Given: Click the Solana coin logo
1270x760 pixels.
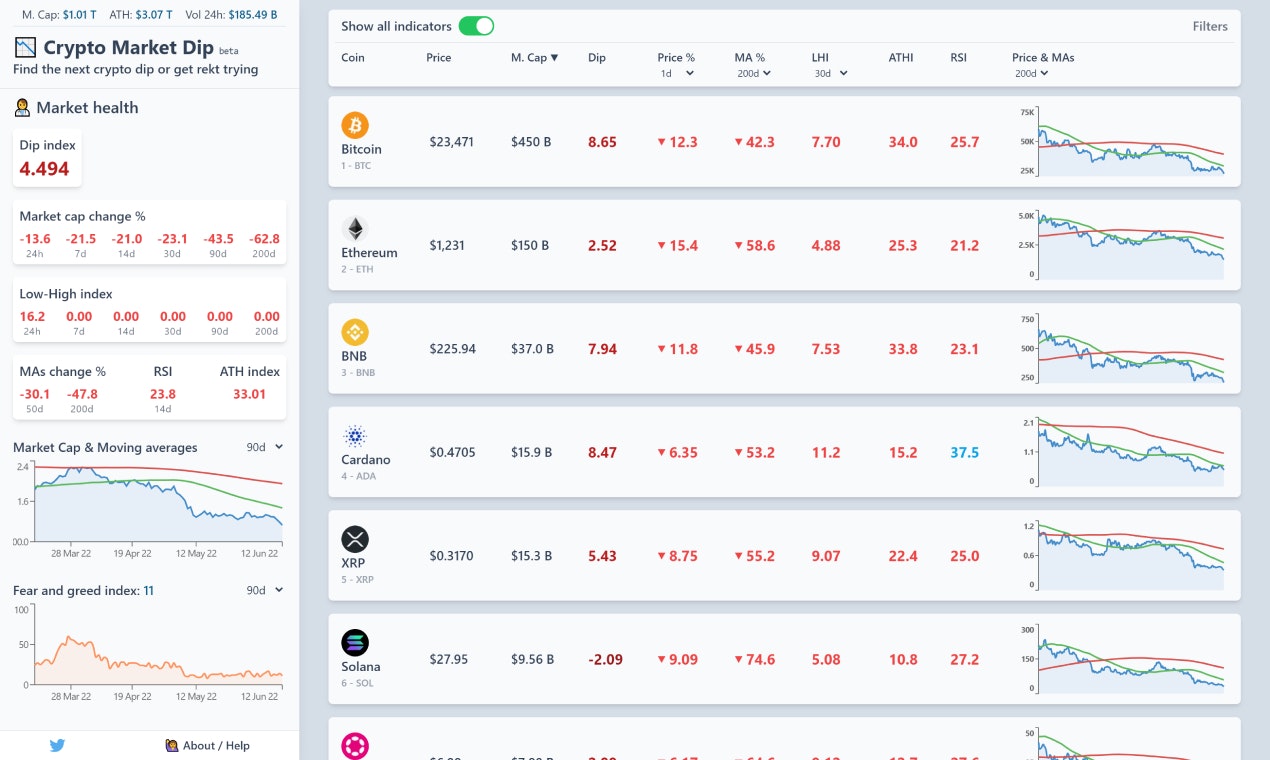Looking at the screenshot, I should [x=355, y=642].
